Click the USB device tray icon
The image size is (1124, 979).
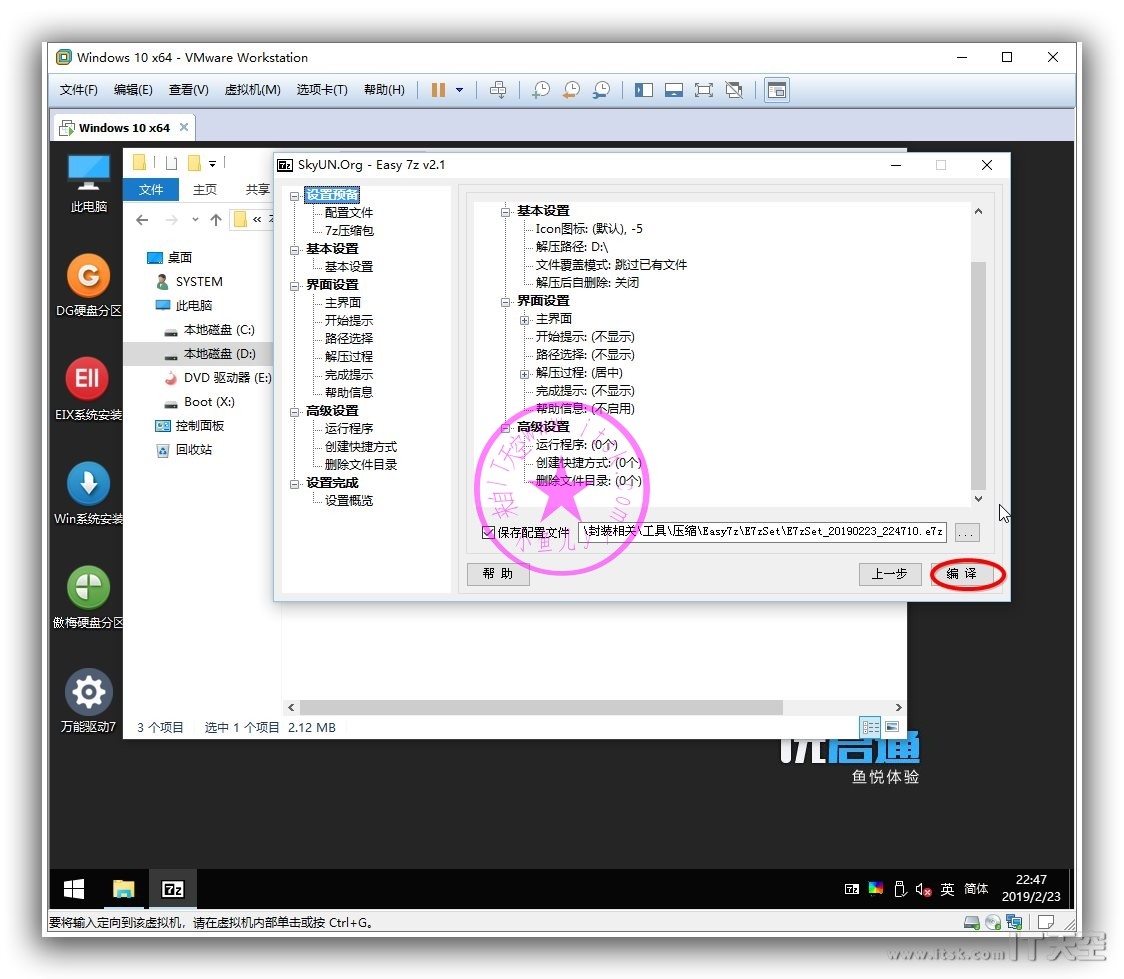900,889
